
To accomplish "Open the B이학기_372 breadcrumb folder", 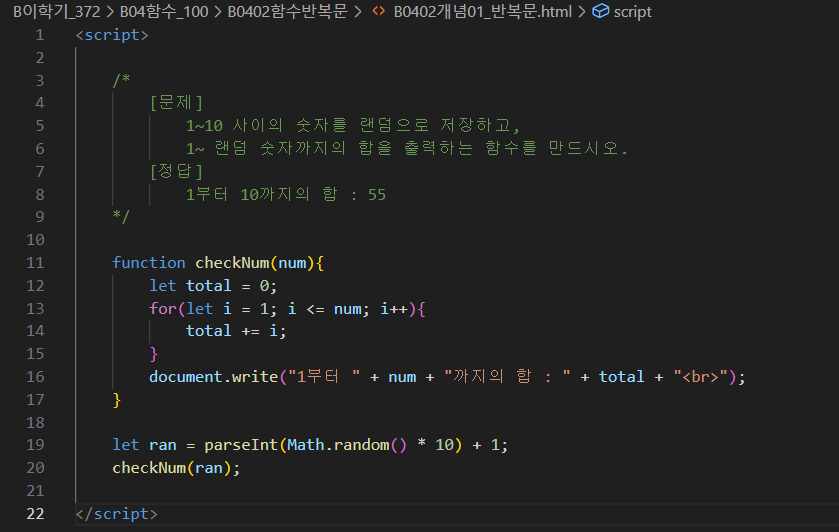I will click(56, 11).
